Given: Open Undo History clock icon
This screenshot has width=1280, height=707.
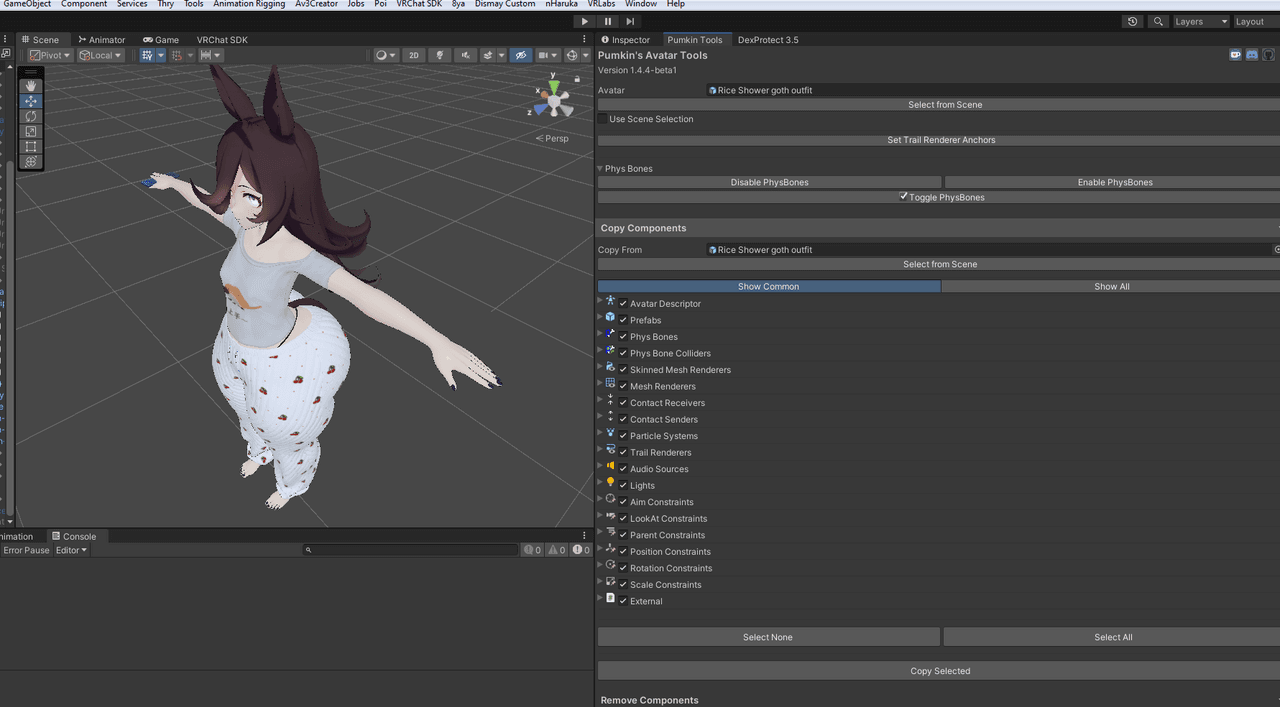Looking at the screenshot, I should click(x=1132, y=21).
